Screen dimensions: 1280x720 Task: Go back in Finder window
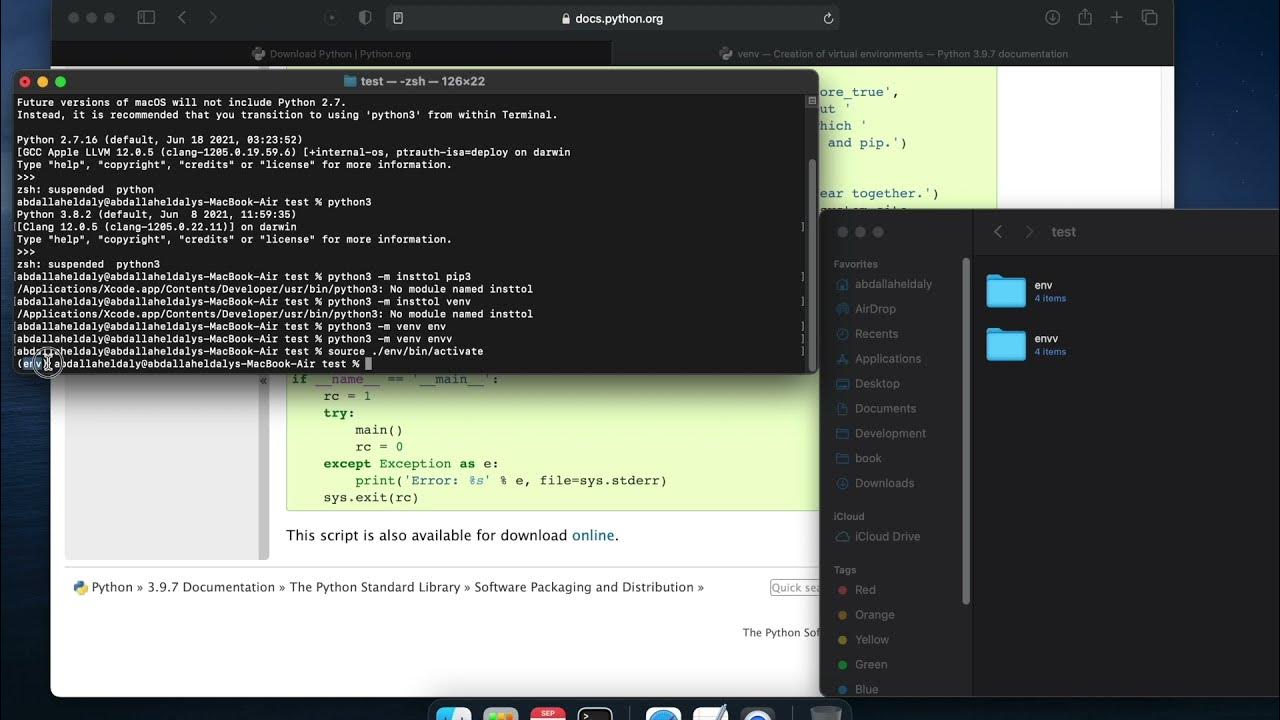pos(997,231)
